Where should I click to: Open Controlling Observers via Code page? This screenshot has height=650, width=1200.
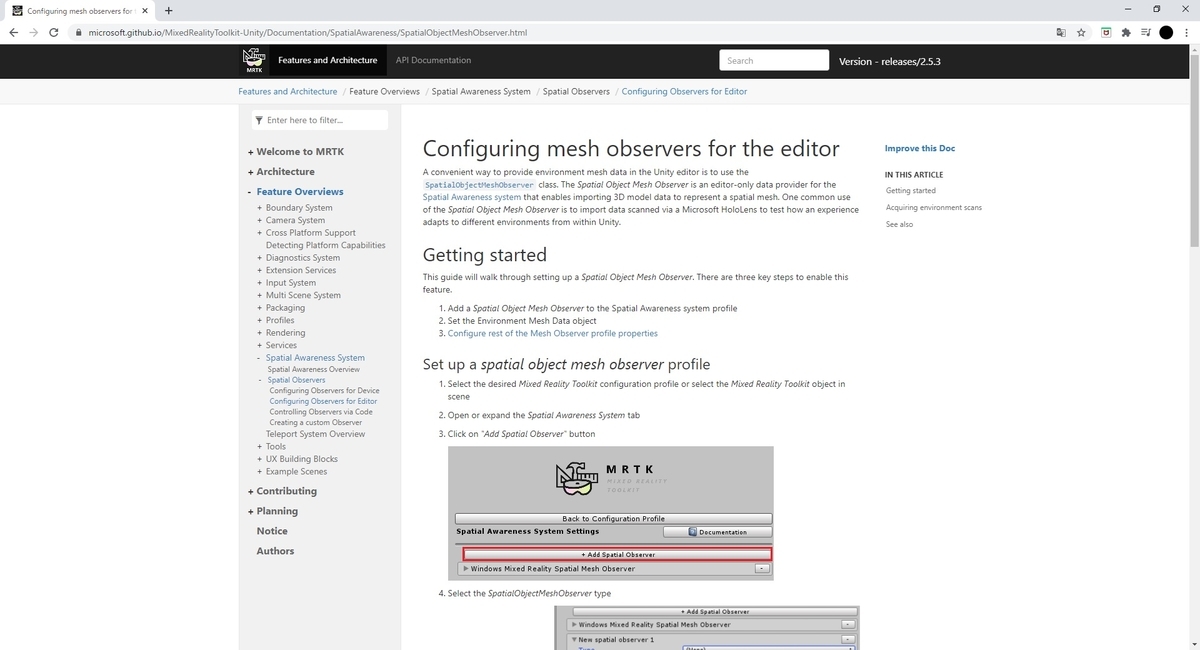coord(321,412)
